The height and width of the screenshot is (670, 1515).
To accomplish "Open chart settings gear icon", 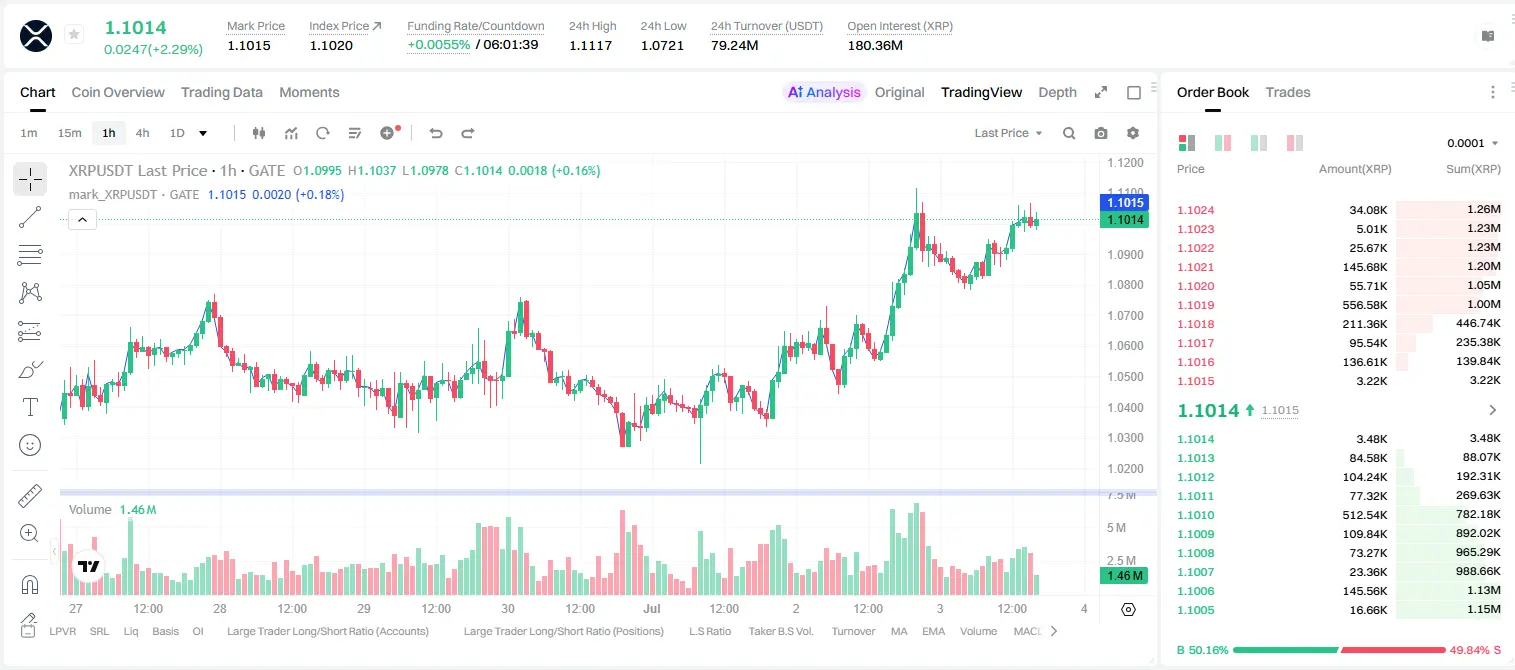I will coord(1133,133).
